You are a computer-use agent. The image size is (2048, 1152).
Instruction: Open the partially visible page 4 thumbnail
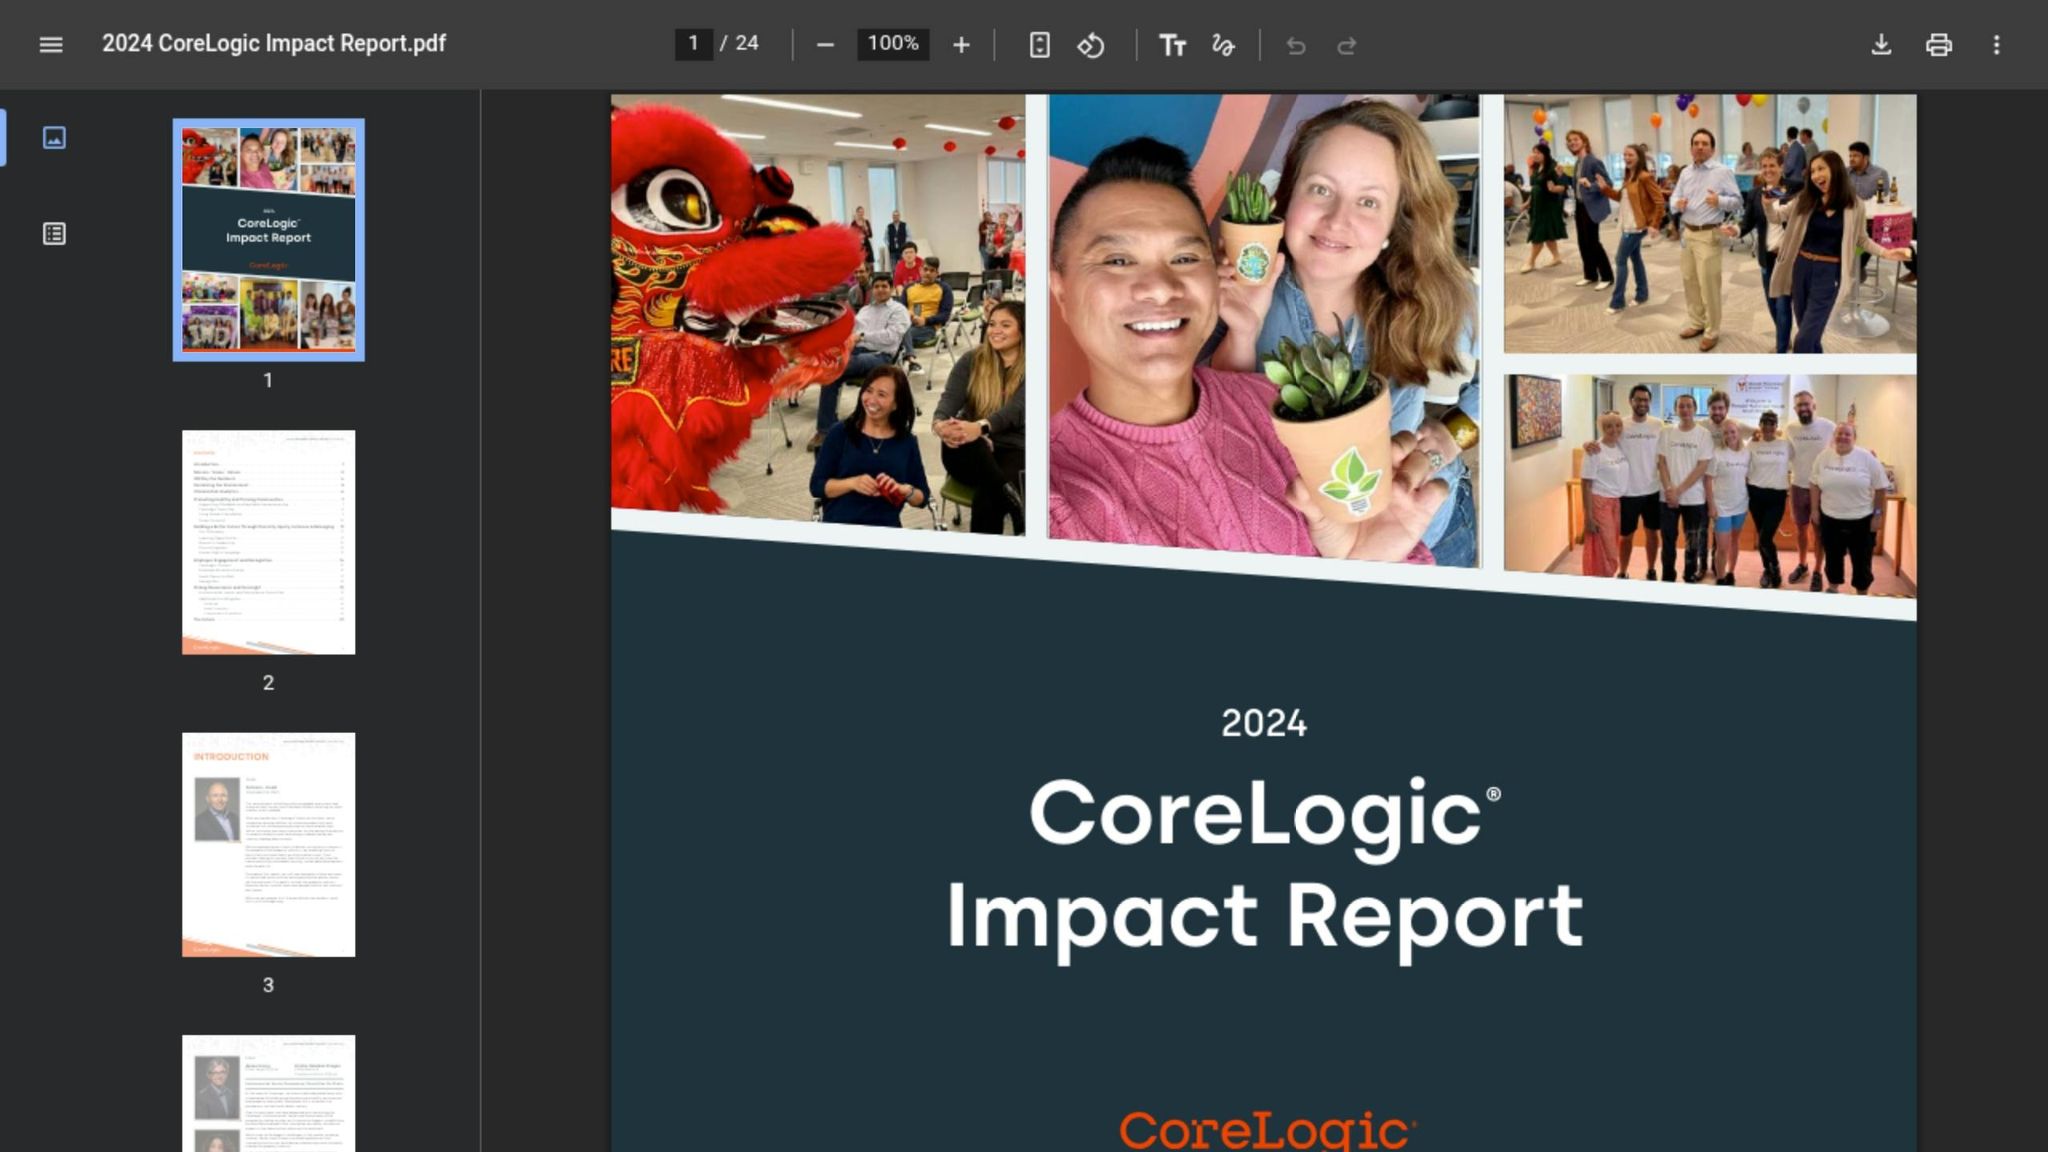click(268, 1093)
